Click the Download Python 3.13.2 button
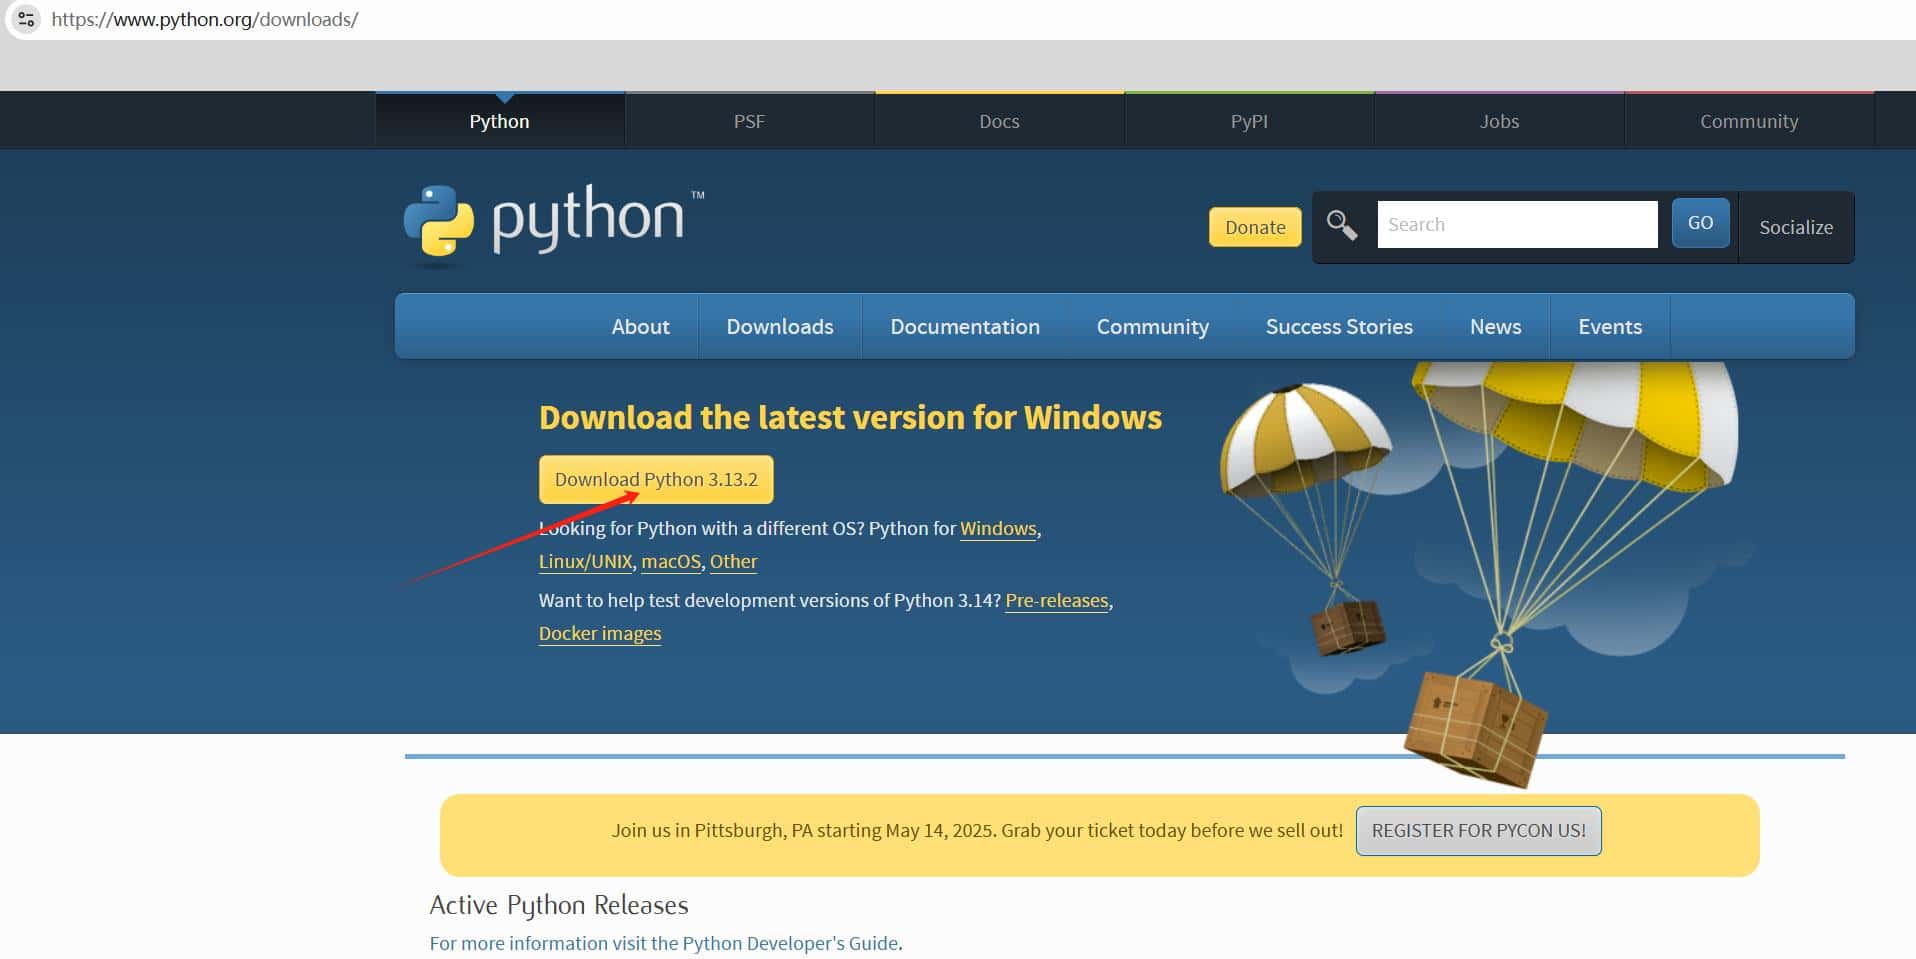 [x=656, y=479]
